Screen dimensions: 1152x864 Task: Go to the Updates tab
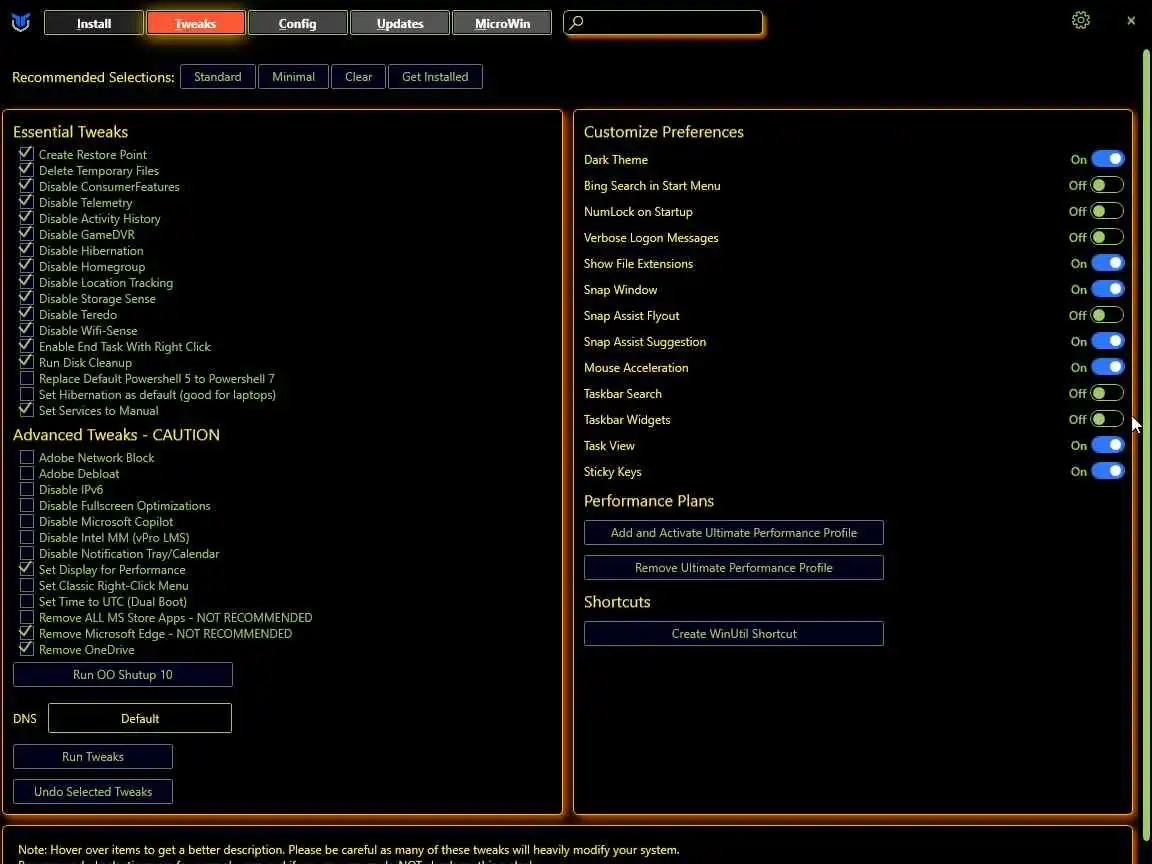pos(400,24)
